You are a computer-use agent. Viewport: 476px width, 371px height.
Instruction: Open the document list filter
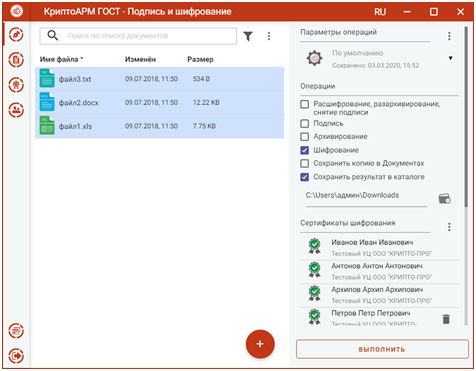coord(248,36)
